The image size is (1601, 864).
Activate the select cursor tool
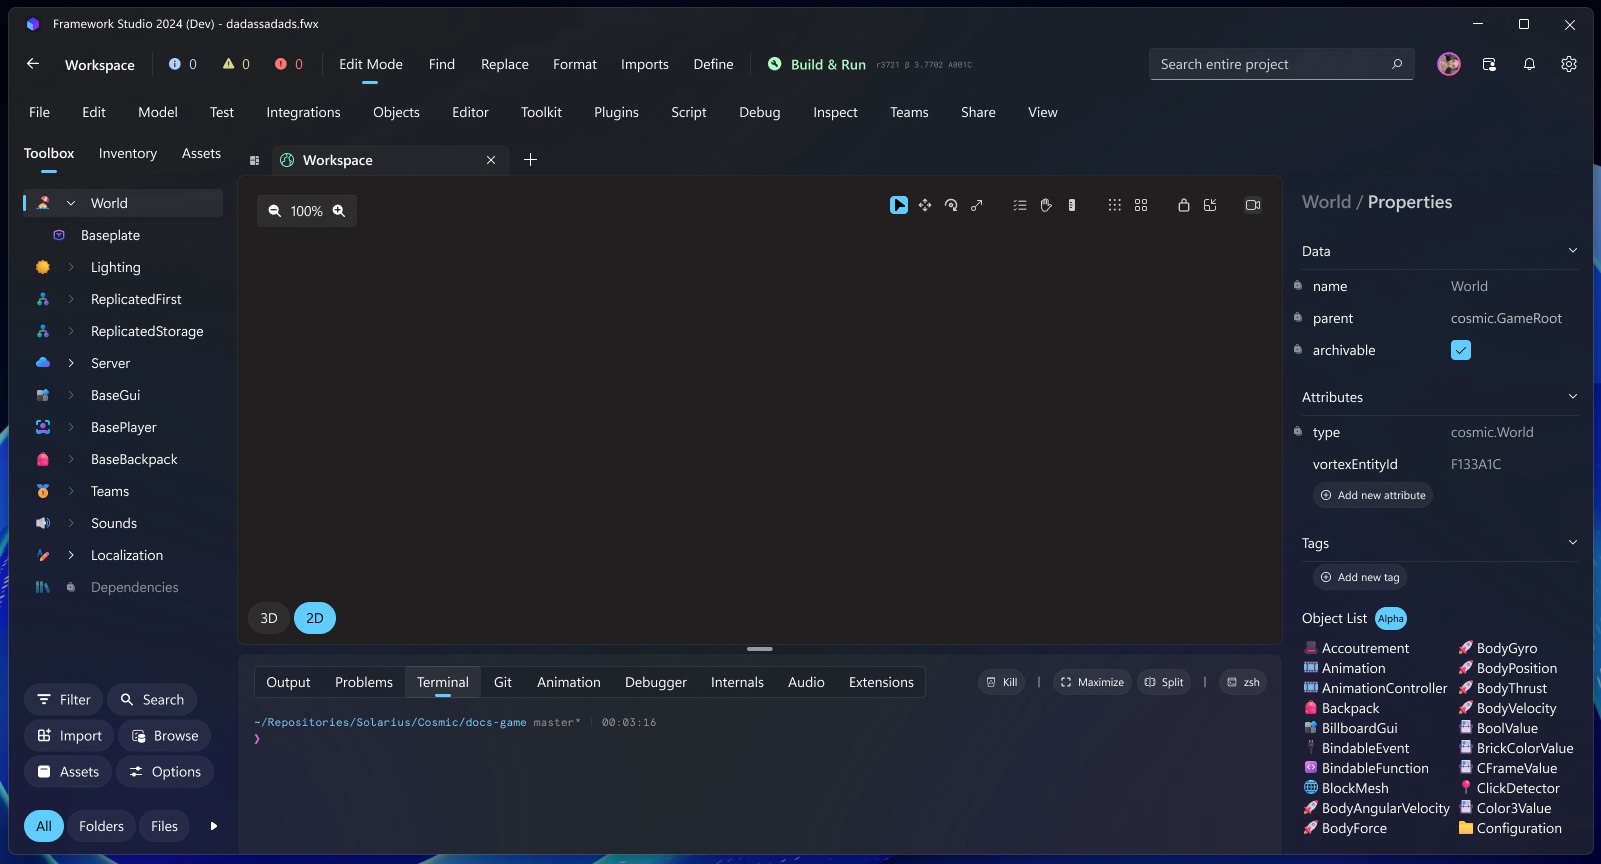coord(899,205)
